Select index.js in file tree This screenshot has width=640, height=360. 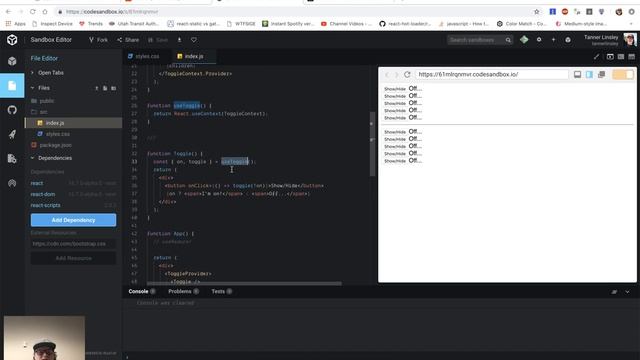(73, 123)
